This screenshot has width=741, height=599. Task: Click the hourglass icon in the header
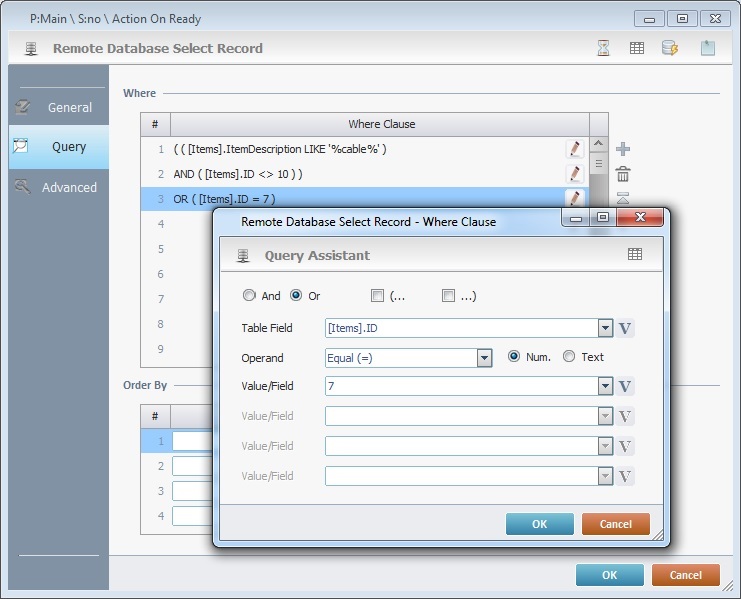[603, 48]
